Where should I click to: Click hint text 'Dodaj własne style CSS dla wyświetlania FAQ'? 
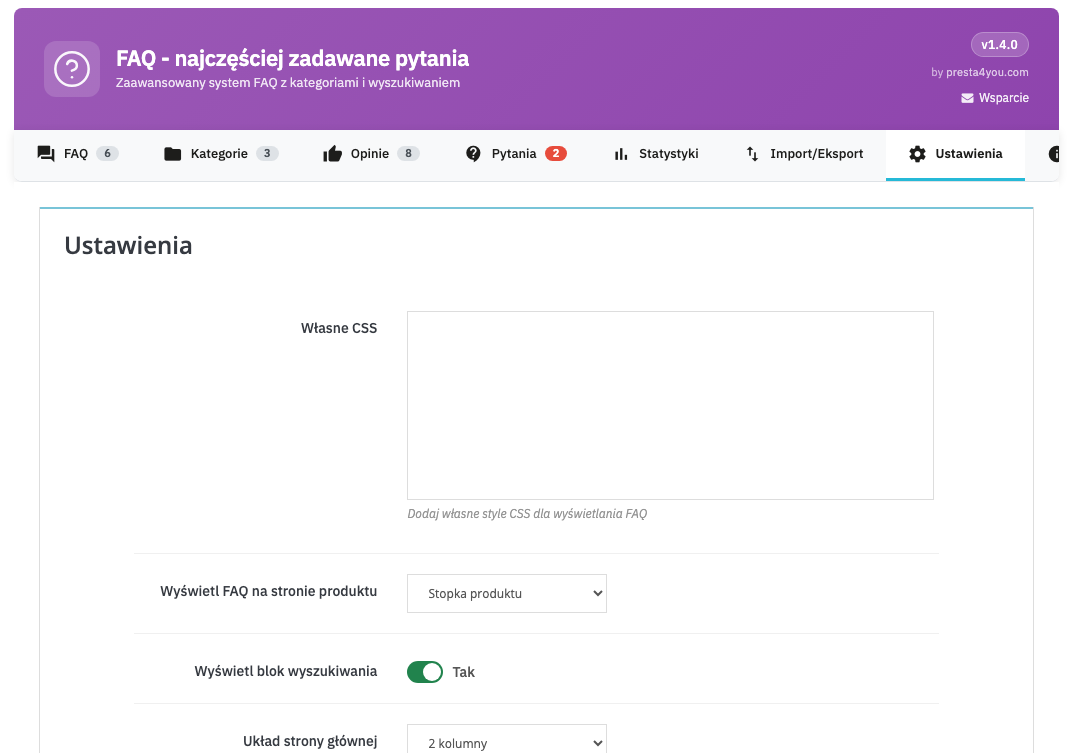point(527,514)
